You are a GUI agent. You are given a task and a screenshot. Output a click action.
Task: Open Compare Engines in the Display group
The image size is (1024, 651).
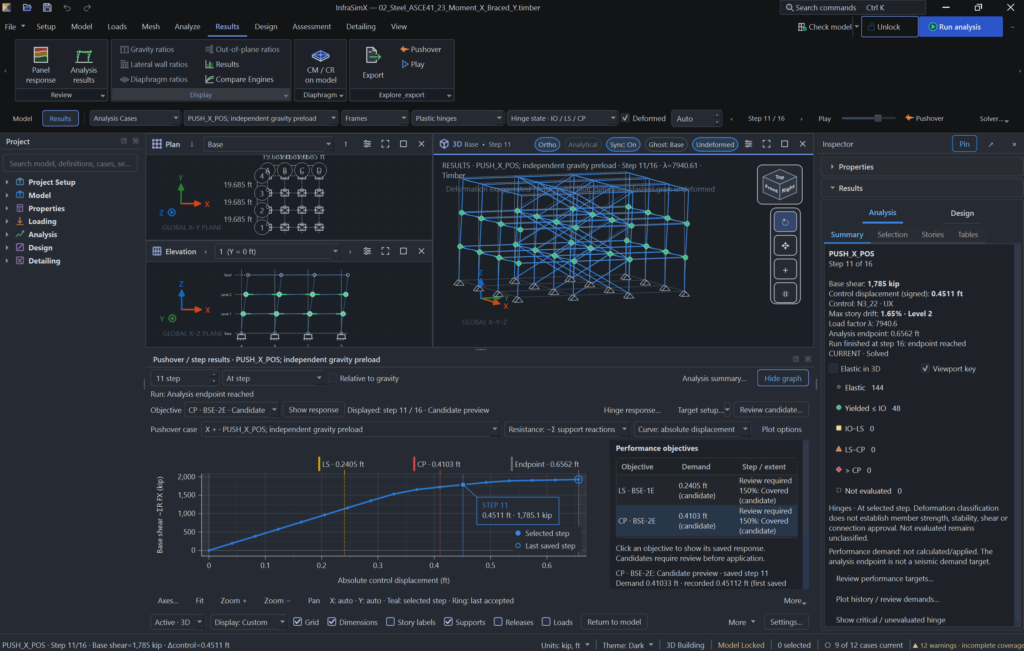[x=239, y=80]
